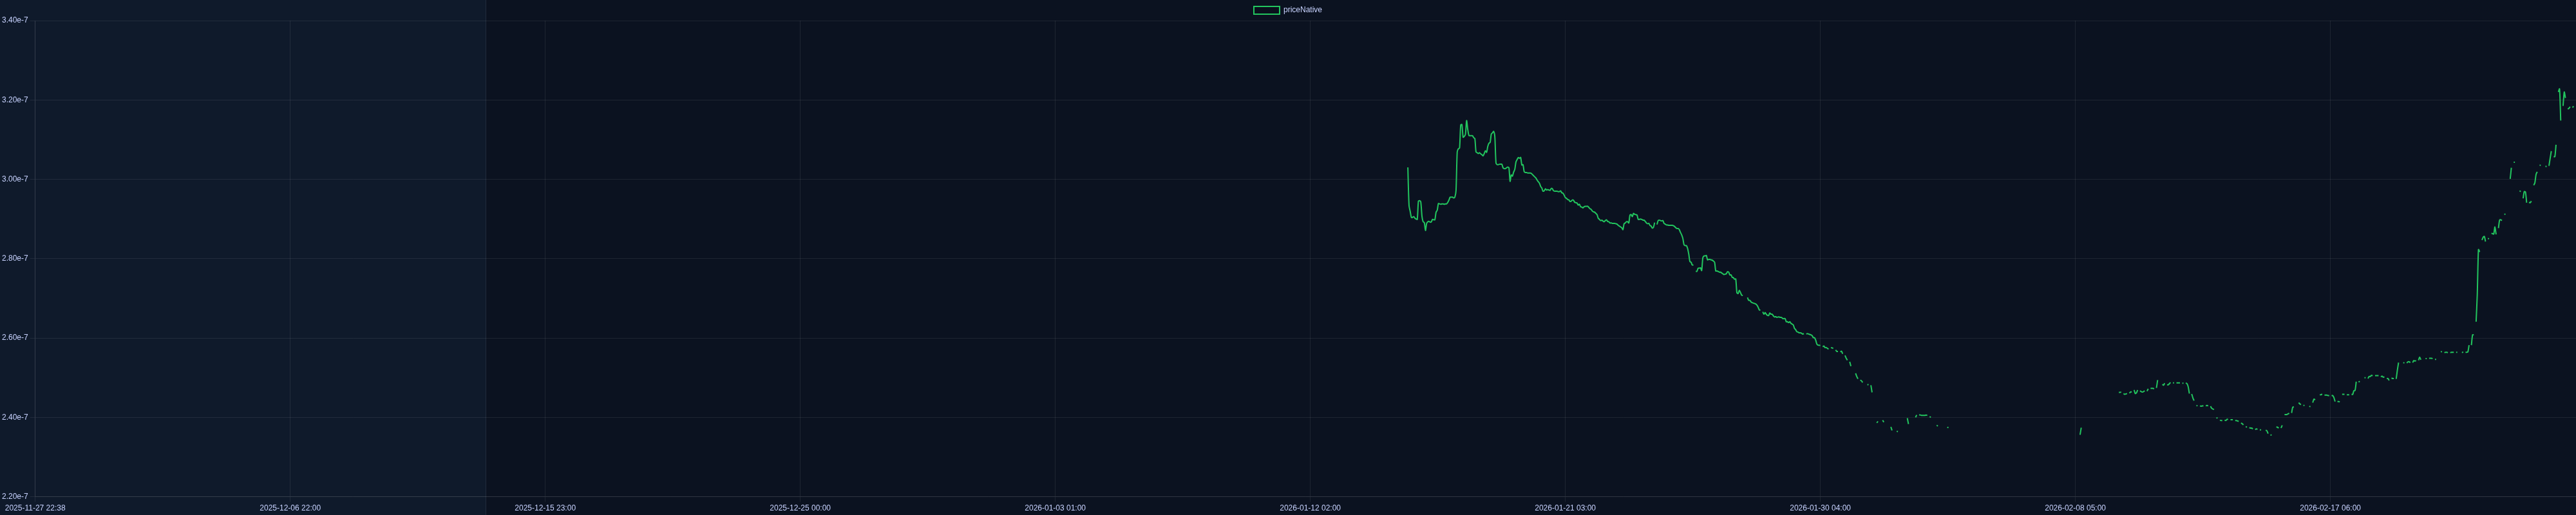Select the 2026-01-30 04:00 date label

pyautogui.click(x=1820, y=508)
